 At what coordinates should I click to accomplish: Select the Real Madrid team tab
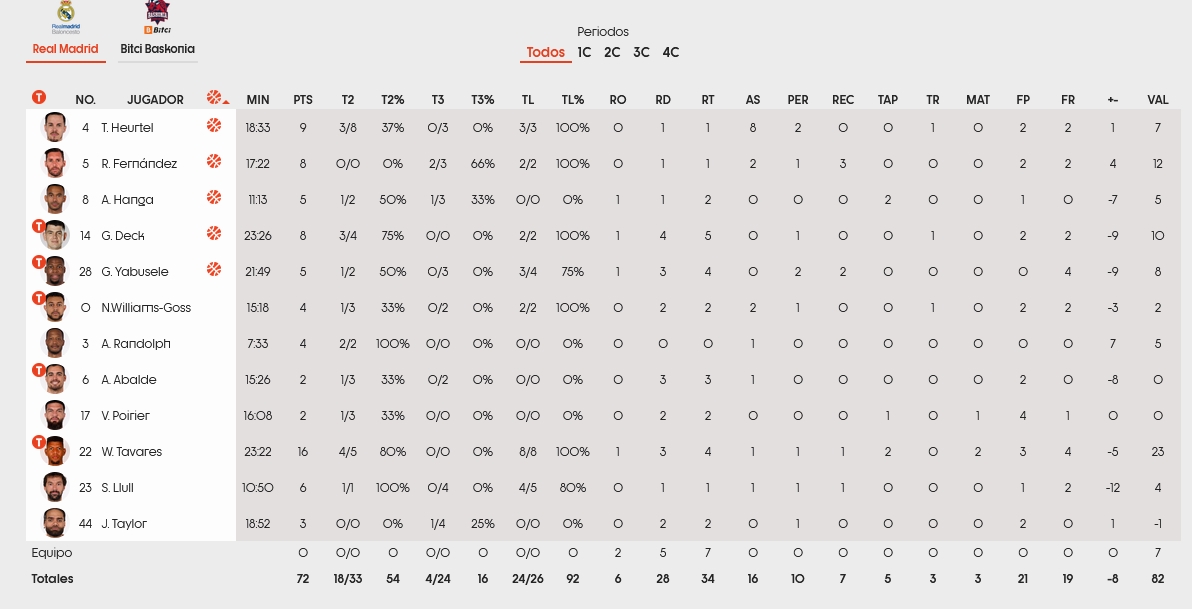[x=65, y=49]
